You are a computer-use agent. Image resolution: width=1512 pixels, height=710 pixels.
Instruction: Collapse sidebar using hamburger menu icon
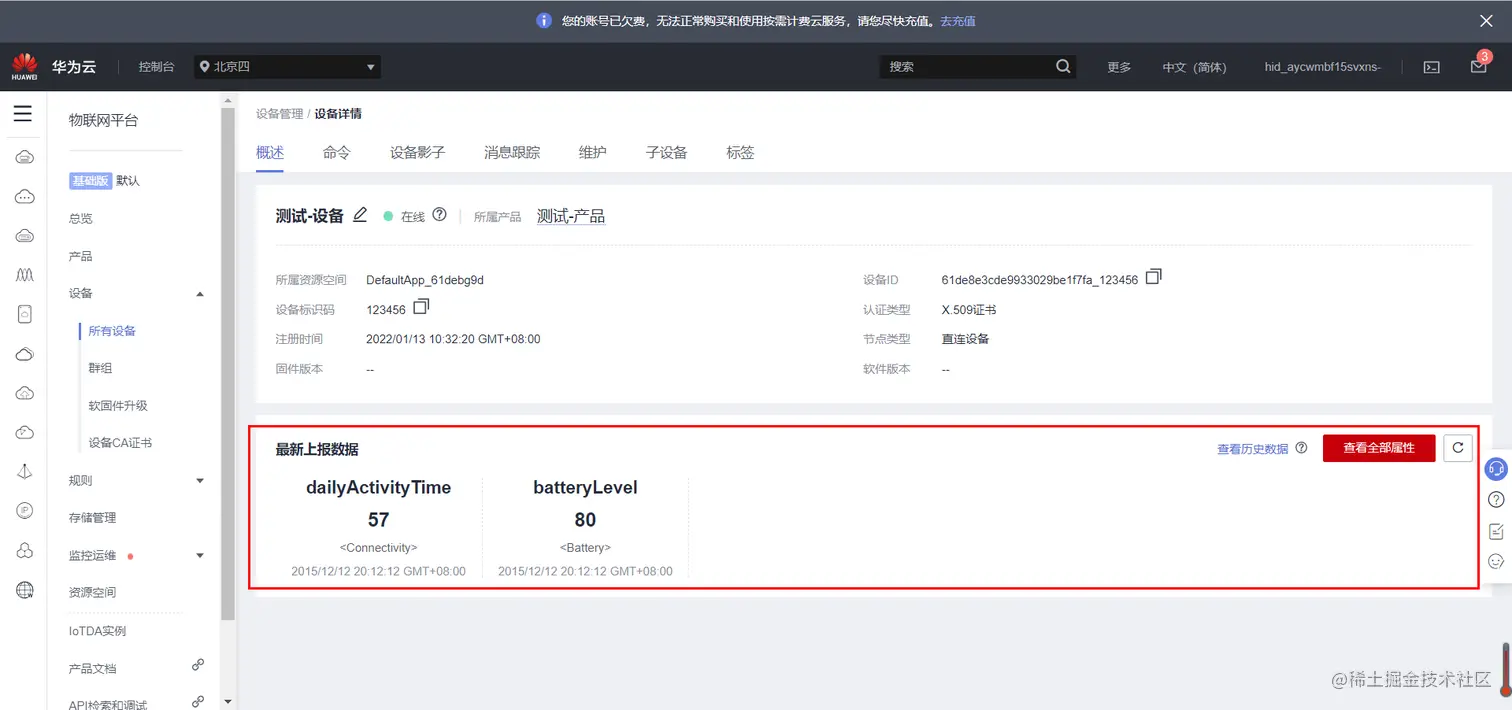click(23, 113)
